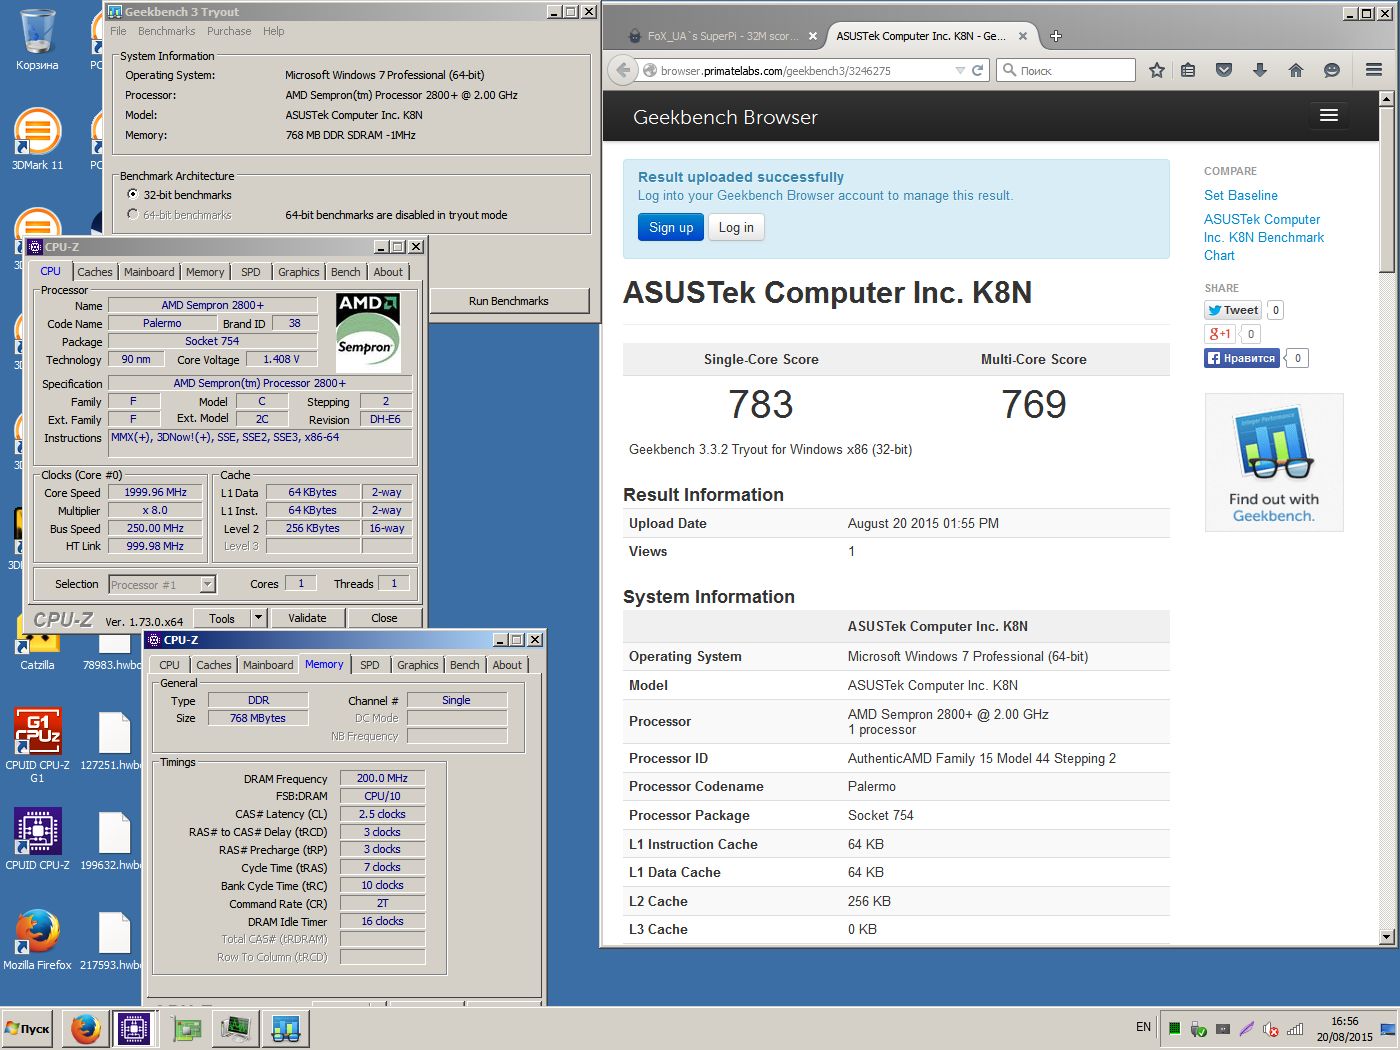Click Set Baseline link

pos(1241,195)
